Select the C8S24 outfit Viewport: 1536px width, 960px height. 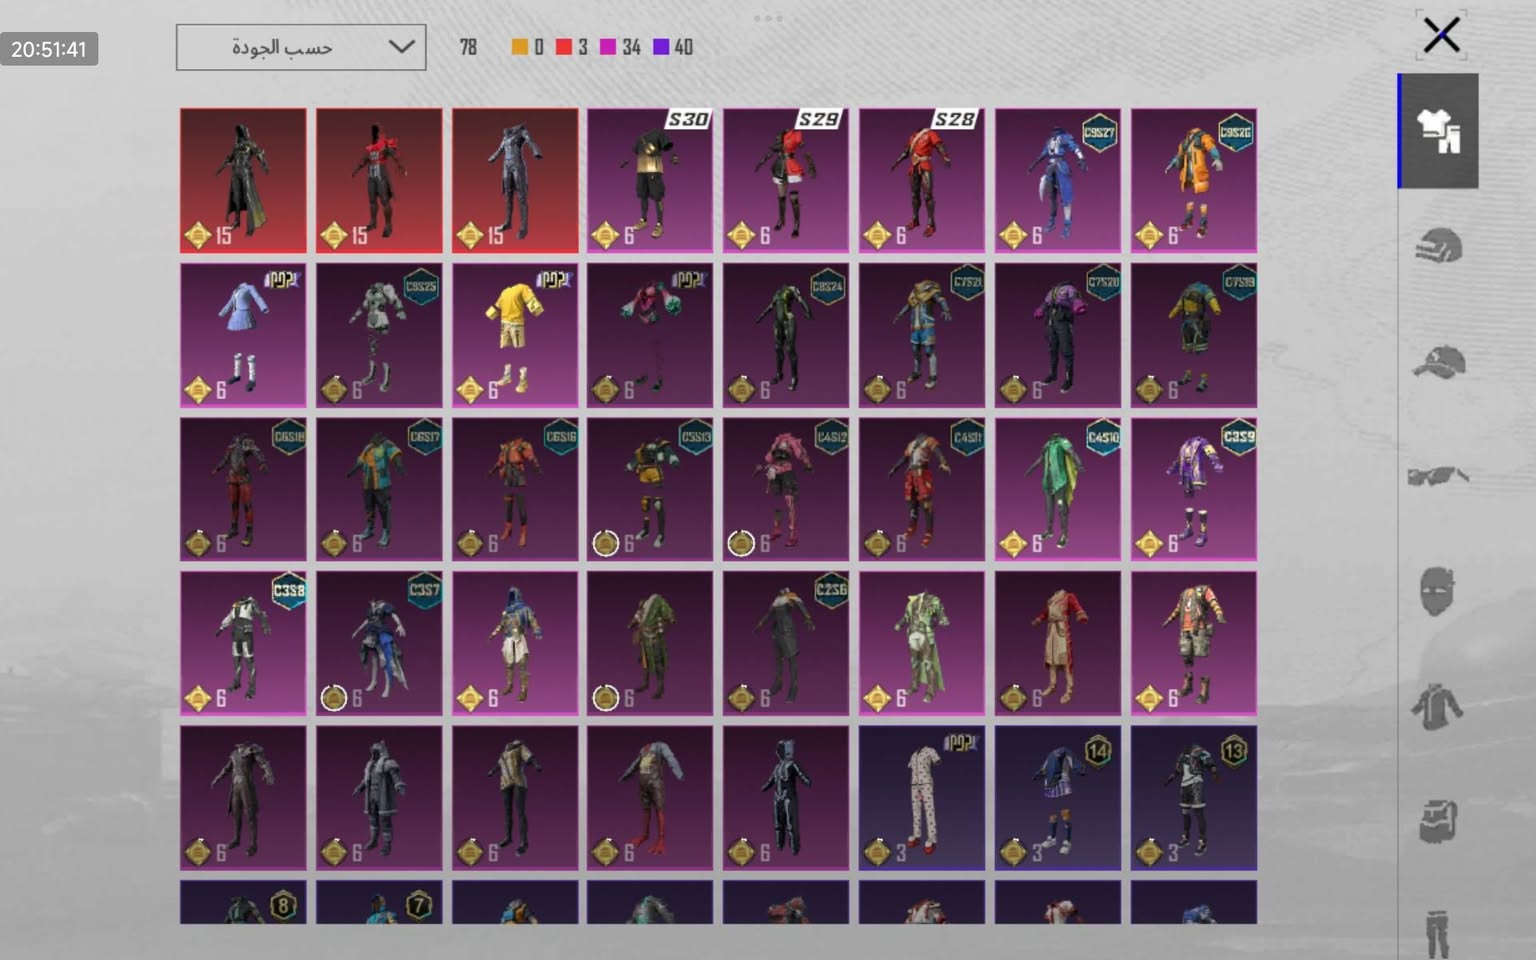pyautogui.click(x=786, y=335)
